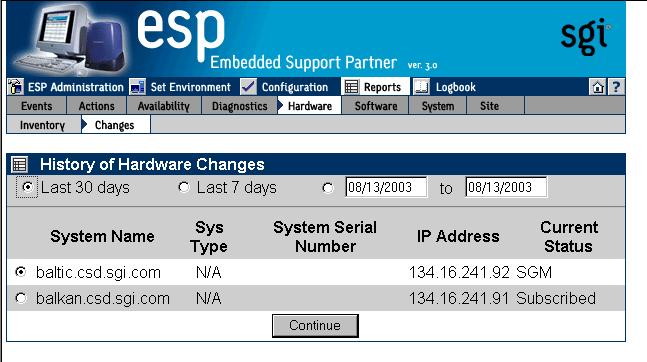Select the Last 7 days radio button

184,187
